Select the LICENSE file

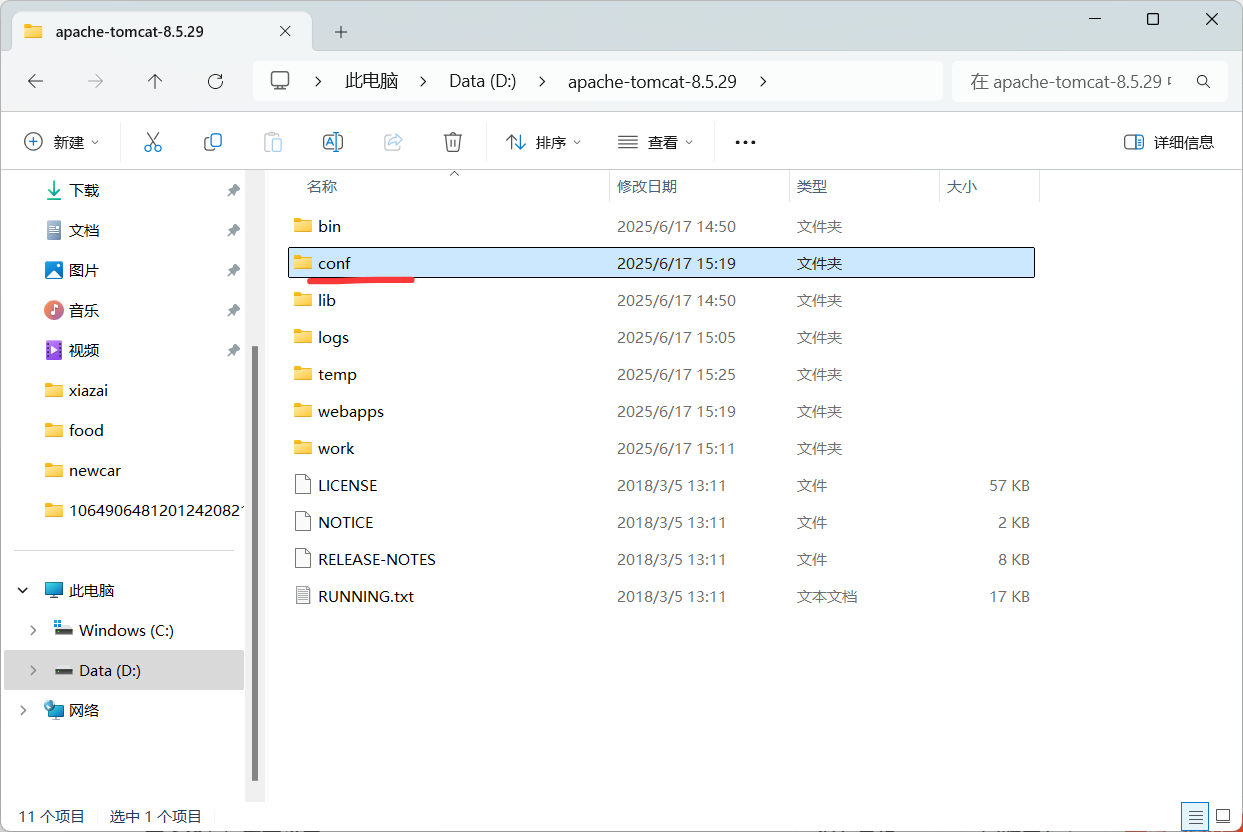(x=661, y=485)
